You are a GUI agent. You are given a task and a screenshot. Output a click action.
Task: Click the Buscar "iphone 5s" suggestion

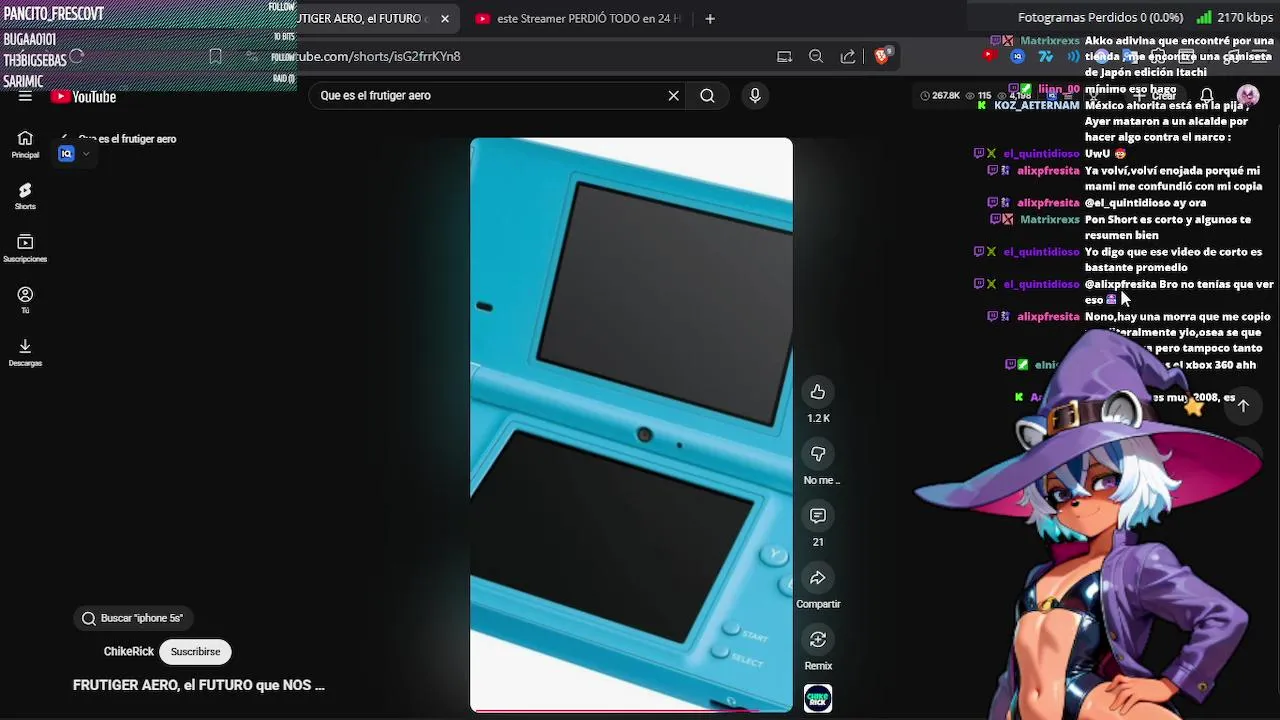(x=133, y=618)
